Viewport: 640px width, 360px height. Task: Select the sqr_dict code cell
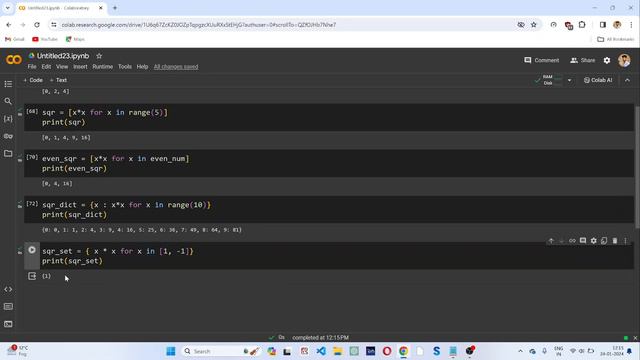point(329,209)
